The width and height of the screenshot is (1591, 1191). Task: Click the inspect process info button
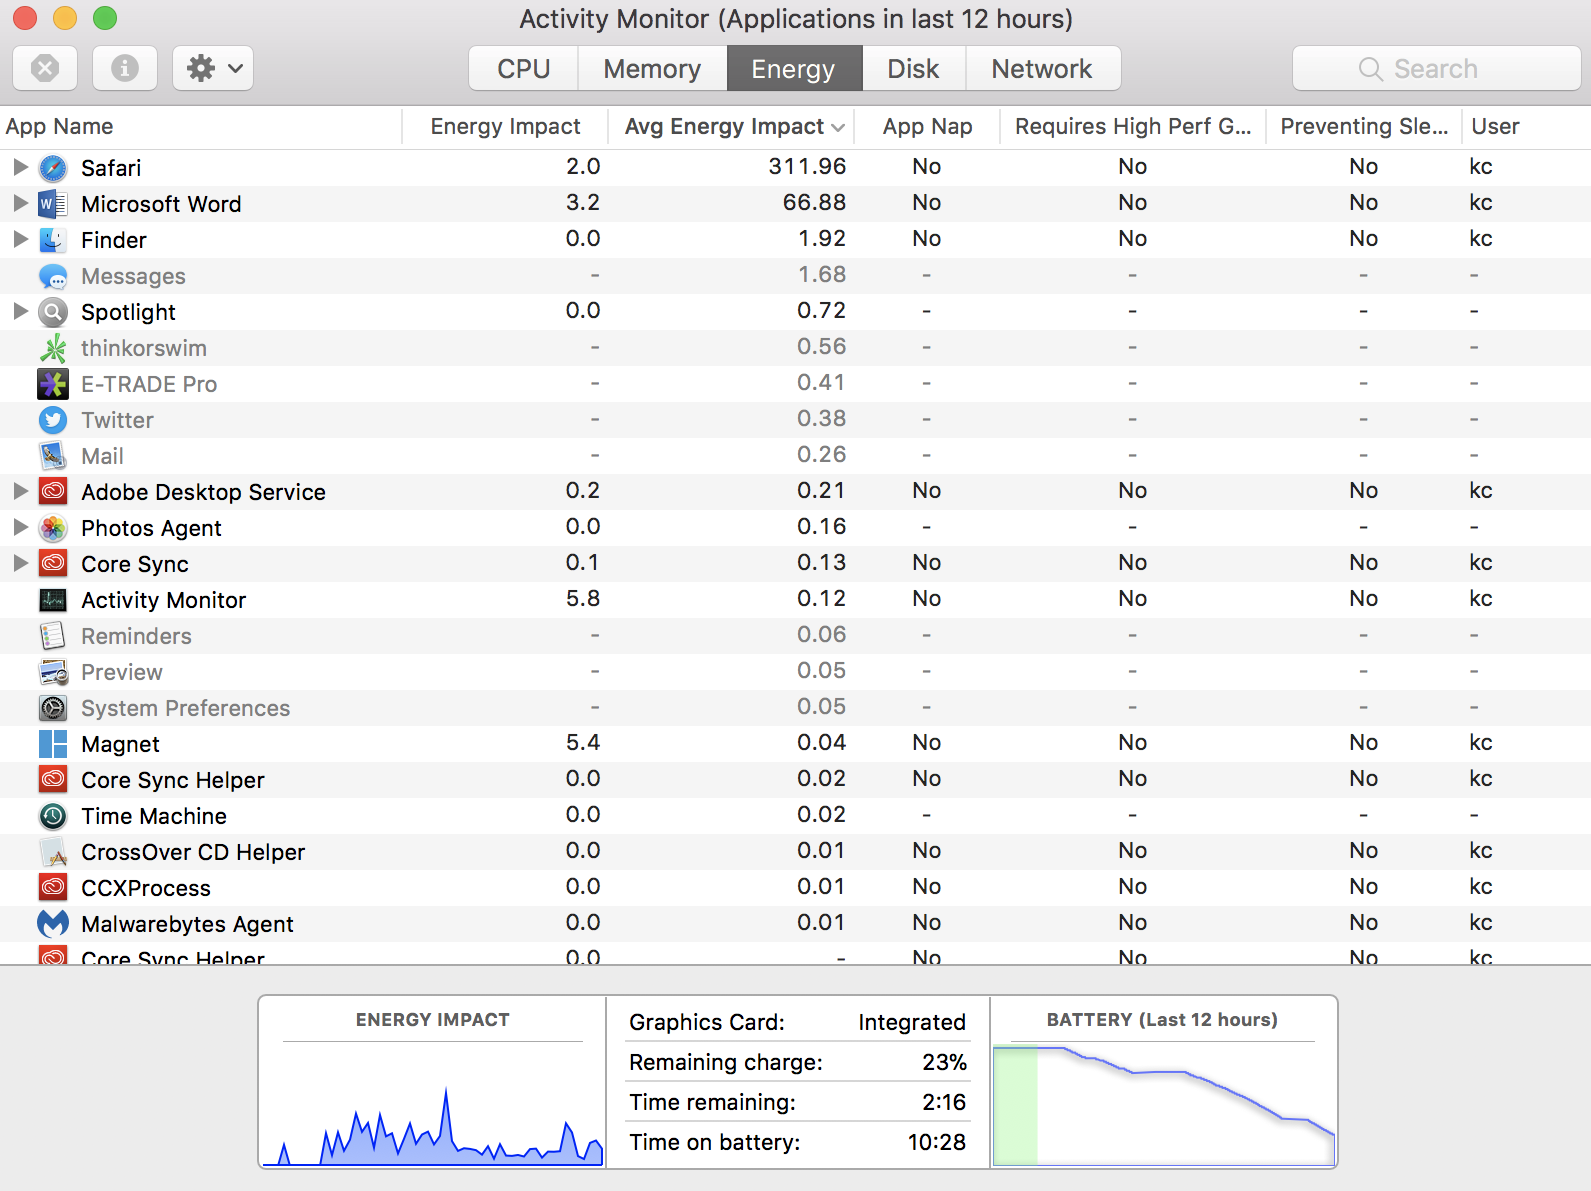pos(125,68)
